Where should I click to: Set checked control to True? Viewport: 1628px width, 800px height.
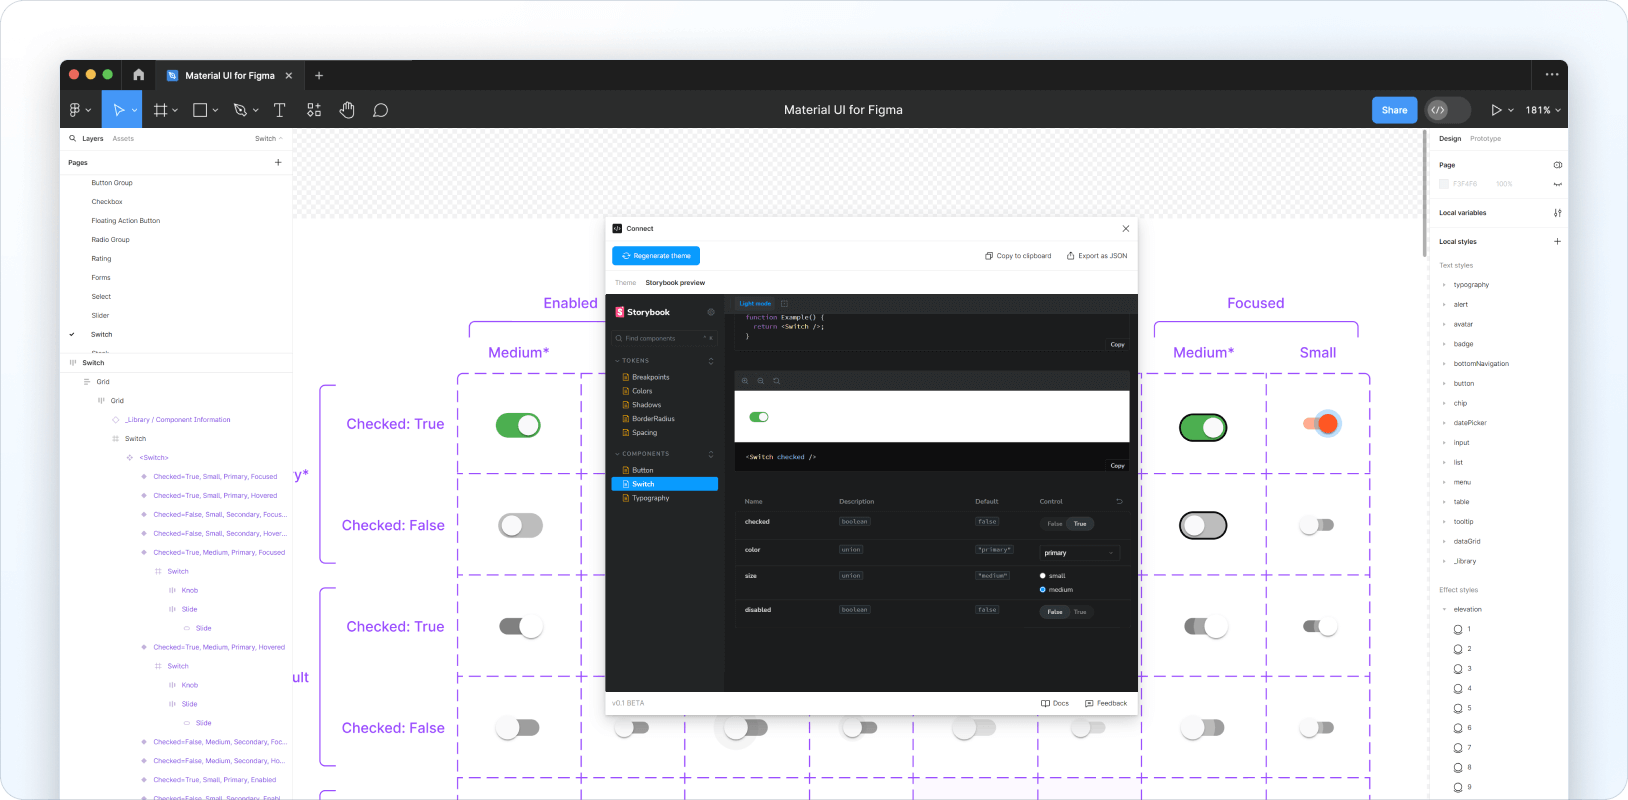tap(1080, 524)
